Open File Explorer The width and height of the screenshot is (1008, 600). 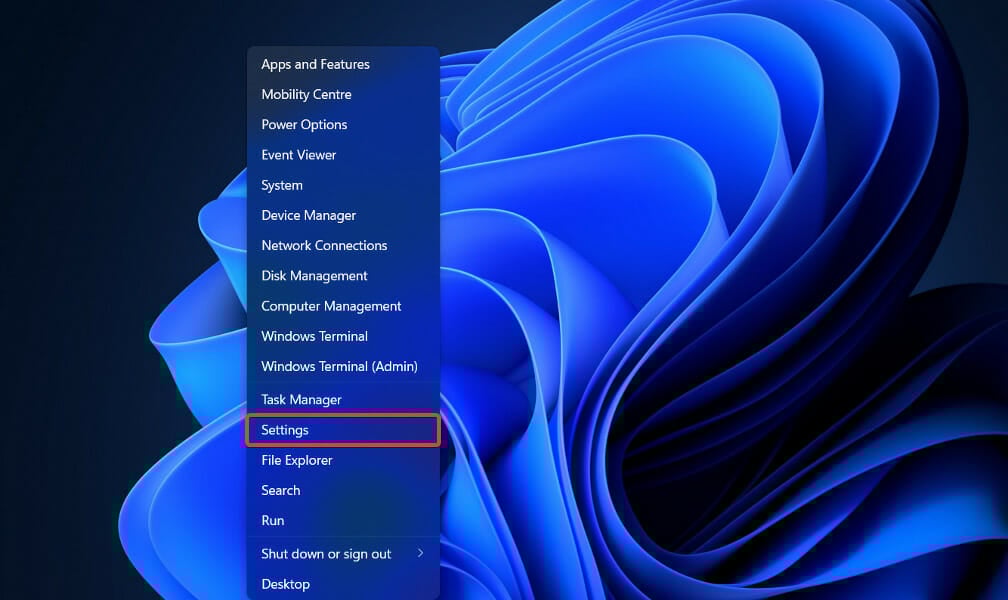(x=343, y=460)
